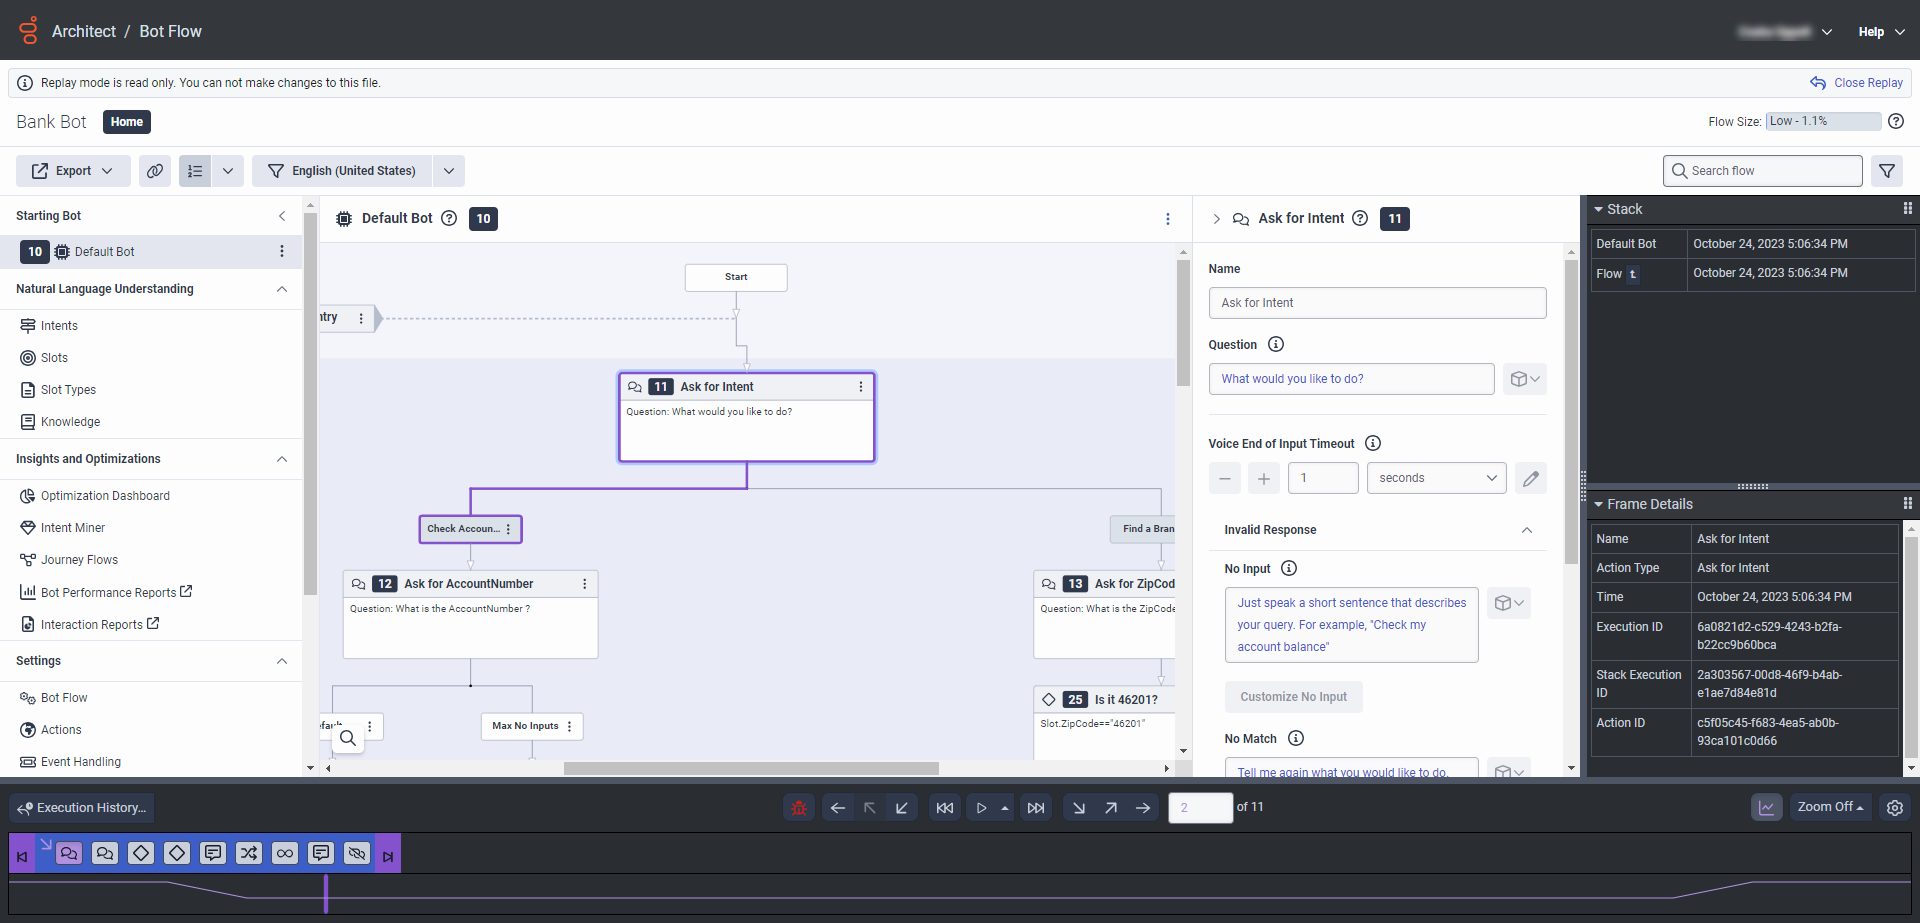Click Close Replay link

tap(1867, 83)
